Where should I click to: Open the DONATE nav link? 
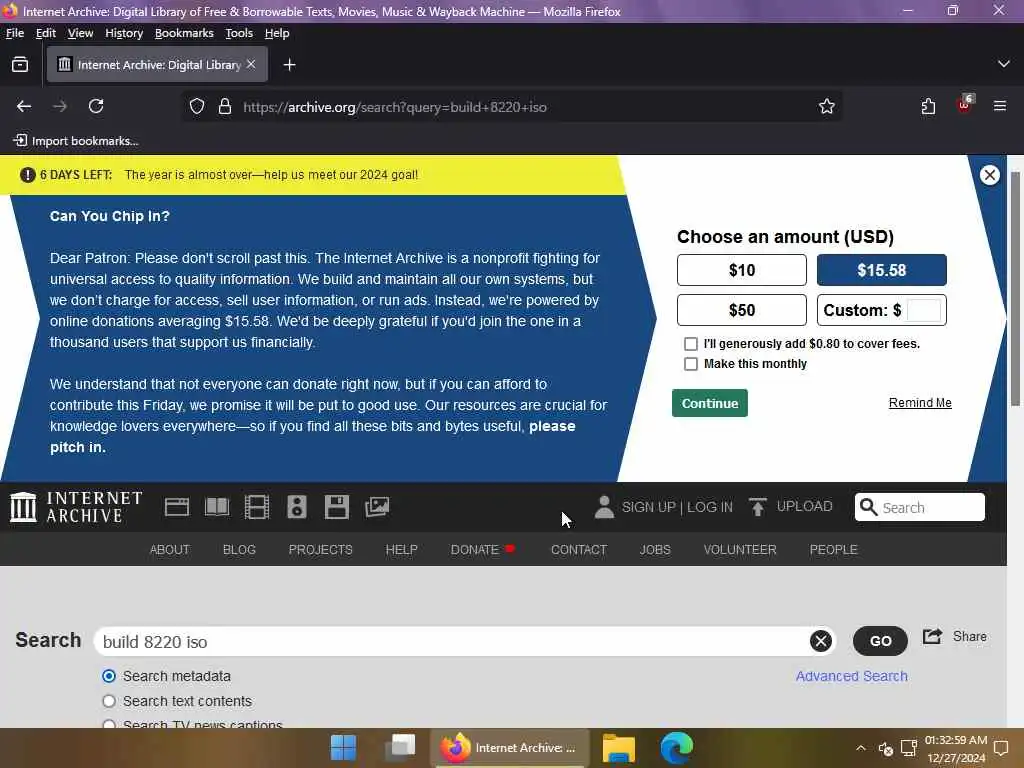pyautogui.click(x=475, y=550)
